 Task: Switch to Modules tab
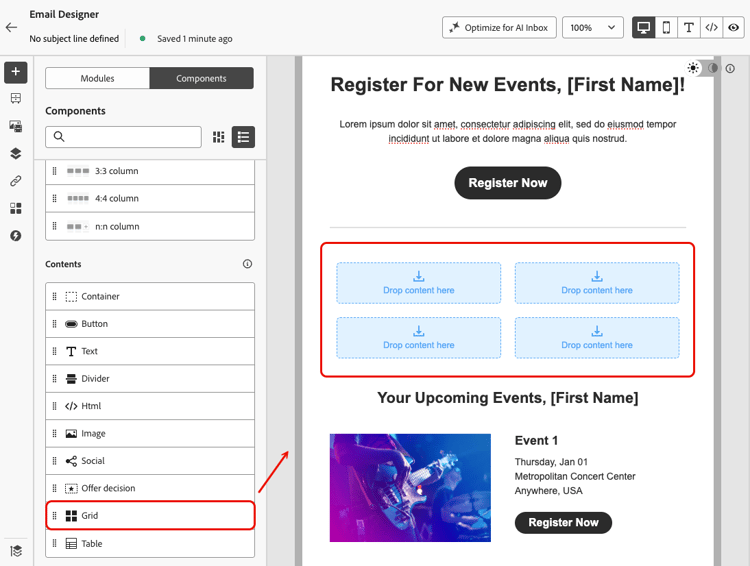click(x=98, y=78)
